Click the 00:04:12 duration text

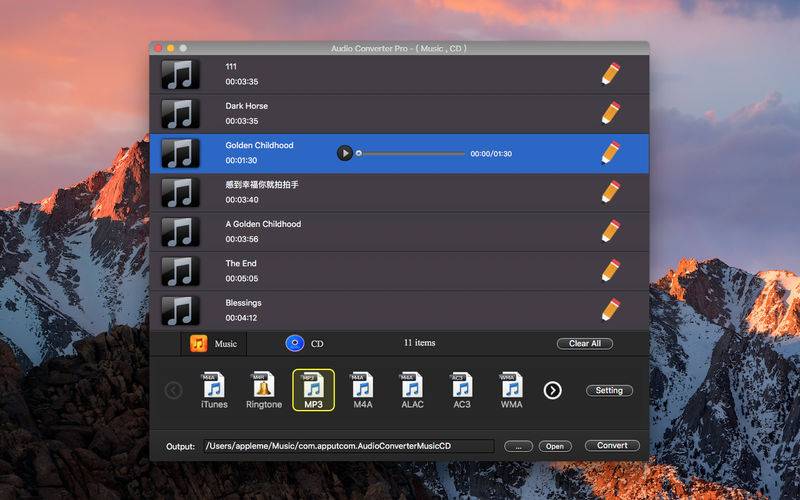[241, 318]
